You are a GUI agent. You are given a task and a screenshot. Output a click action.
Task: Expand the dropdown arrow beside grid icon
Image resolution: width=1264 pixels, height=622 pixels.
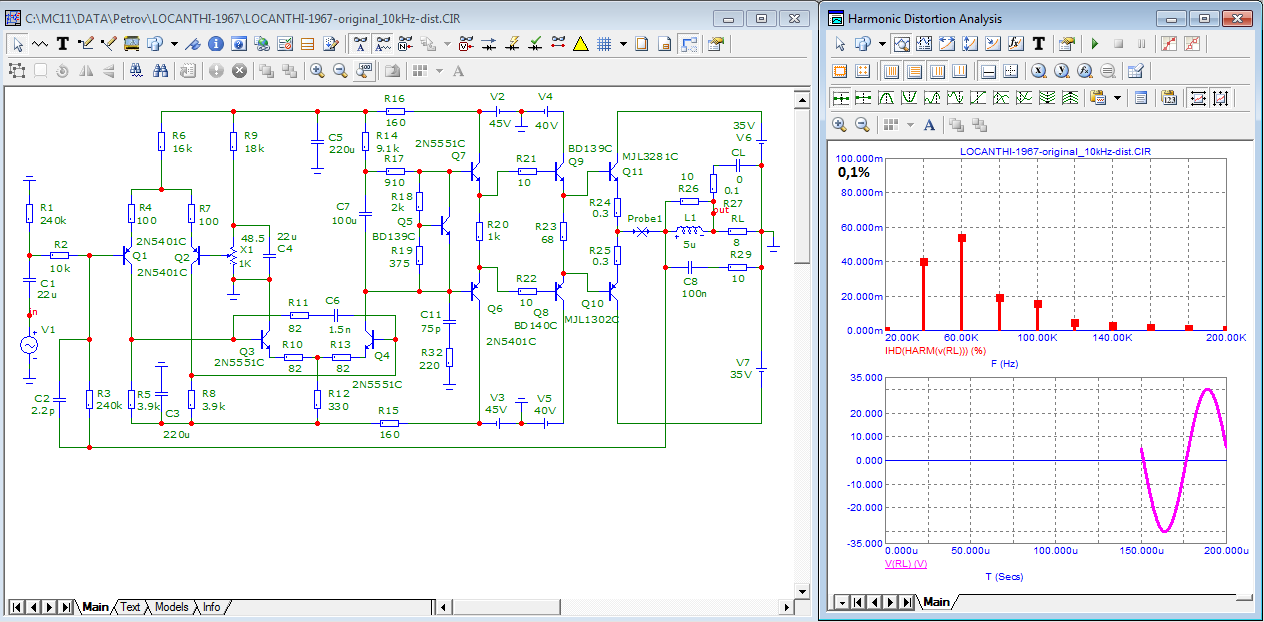pos(623,44)
